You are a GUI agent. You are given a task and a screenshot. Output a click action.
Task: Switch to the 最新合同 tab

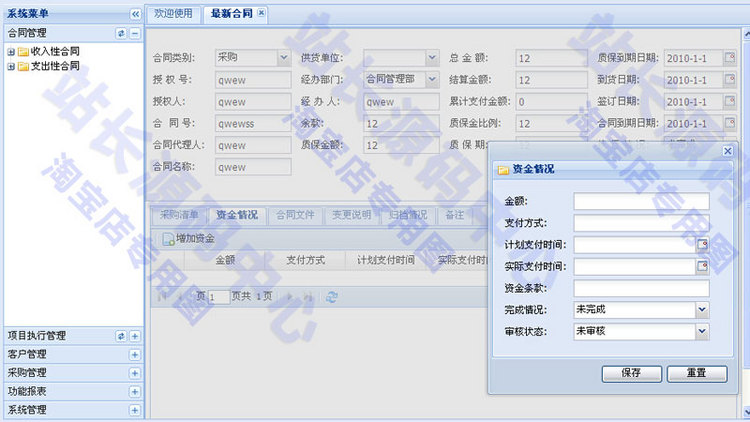click(232, 13)
